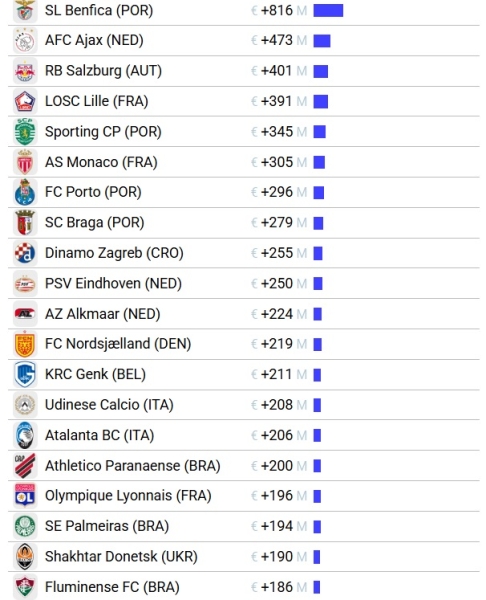This screenshot has width=486, height=600.
Task: Select the Udinese Calcio (ITA) row name
Action: [x=109, y=405]
